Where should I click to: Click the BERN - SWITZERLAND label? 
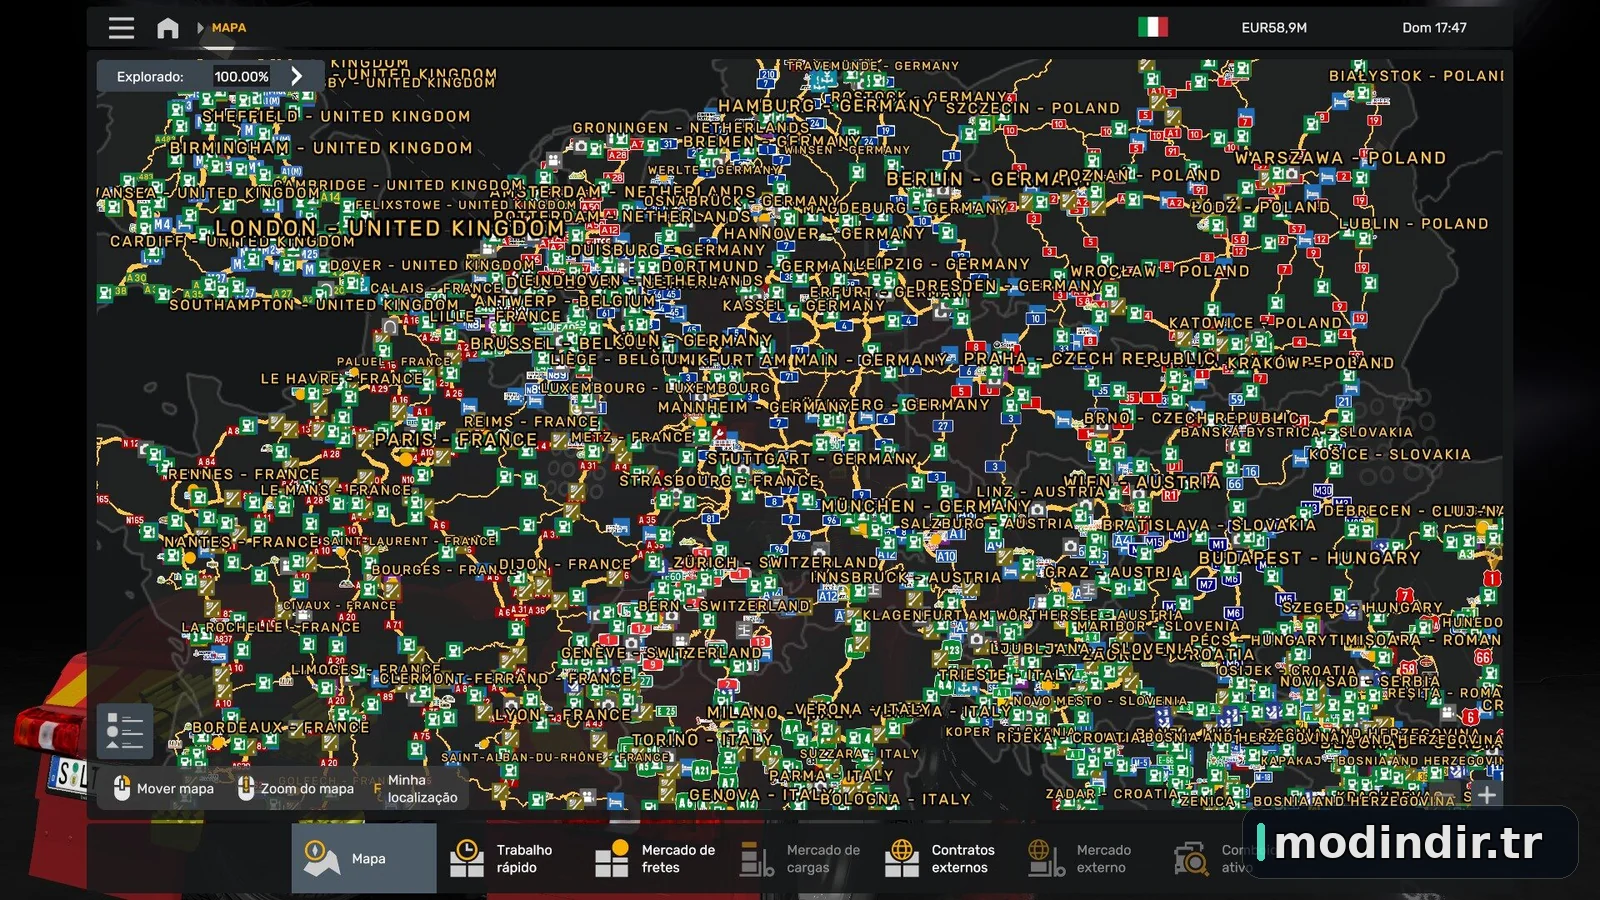point(724,606)
